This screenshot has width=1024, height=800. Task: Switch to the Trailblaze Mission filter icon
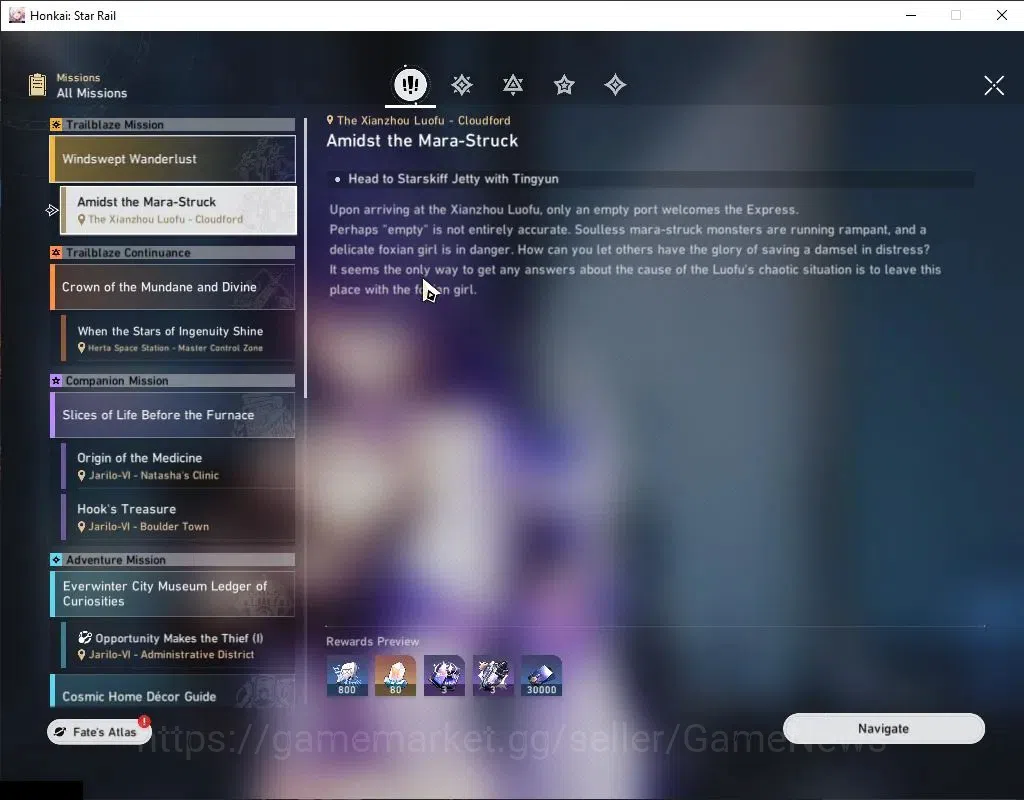point(462,85)
